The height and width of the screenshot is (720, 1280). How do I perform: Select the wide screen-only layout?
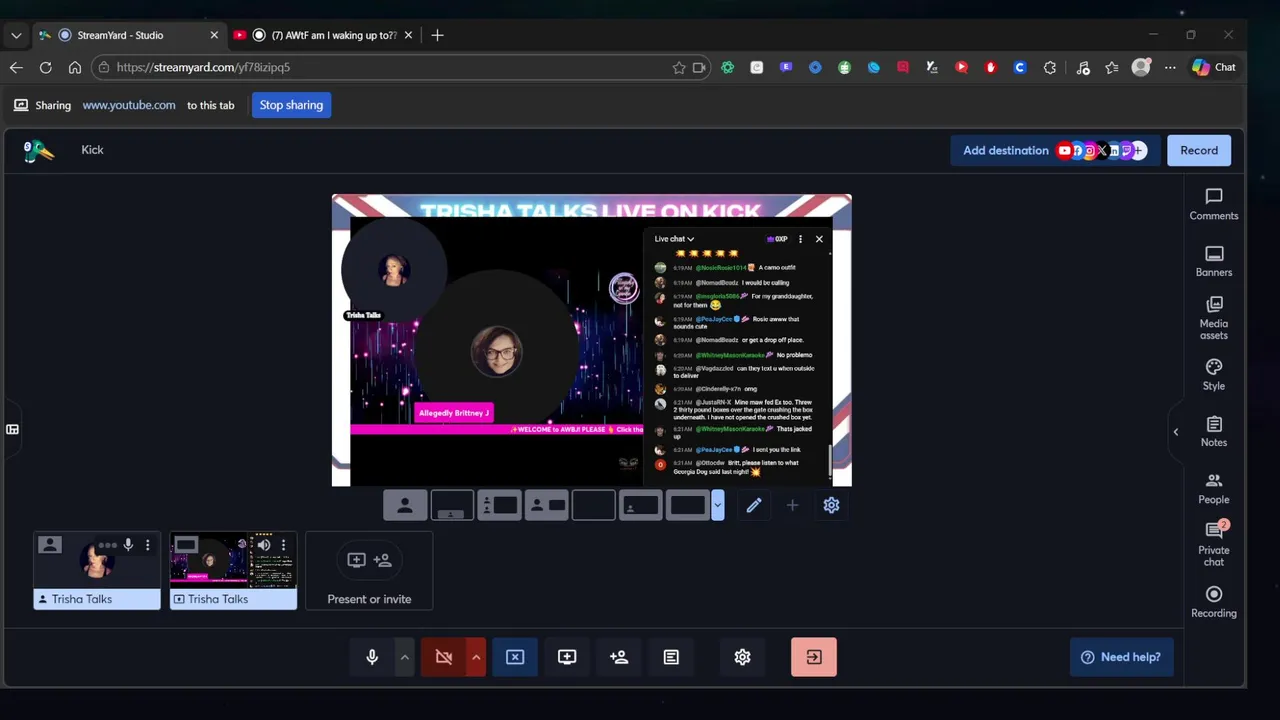coord(687,505)
